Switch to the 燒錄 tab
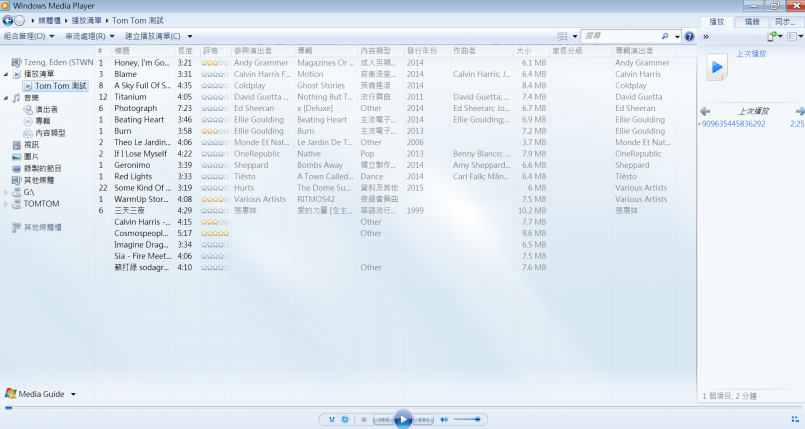Screen dimensions: 805x429 point(752,21)
